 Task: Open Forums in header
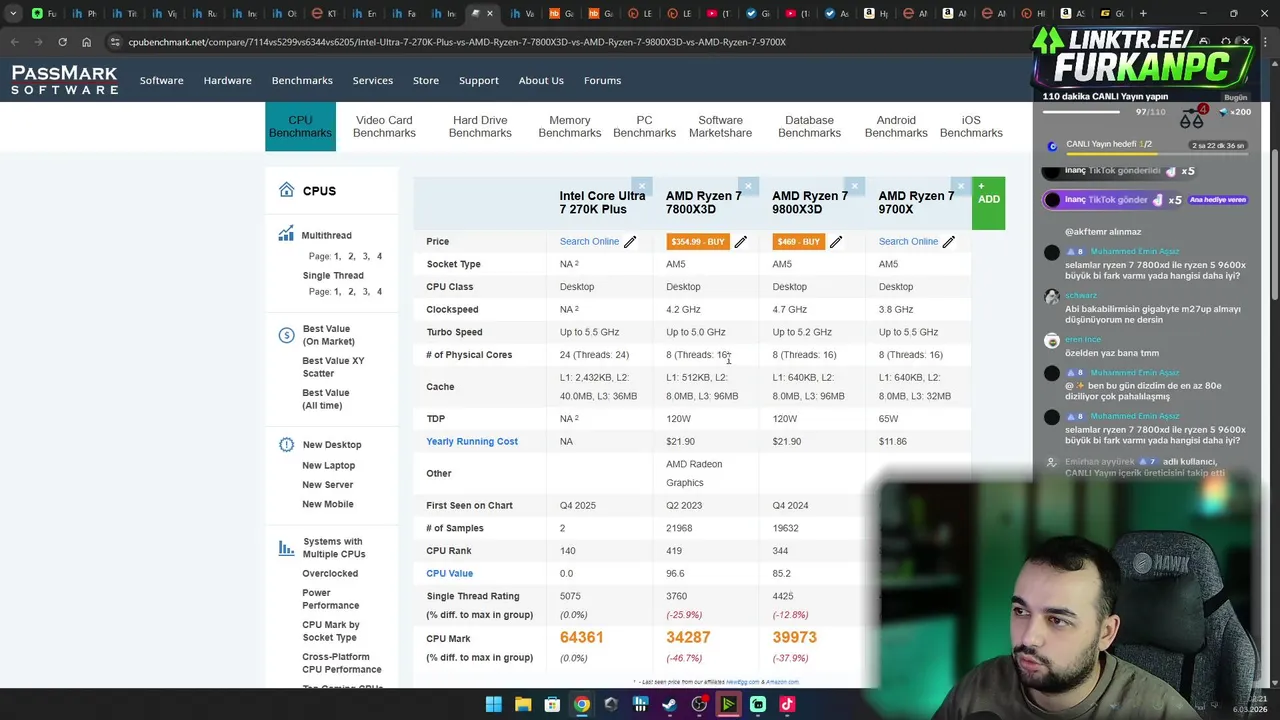[602, 80]
